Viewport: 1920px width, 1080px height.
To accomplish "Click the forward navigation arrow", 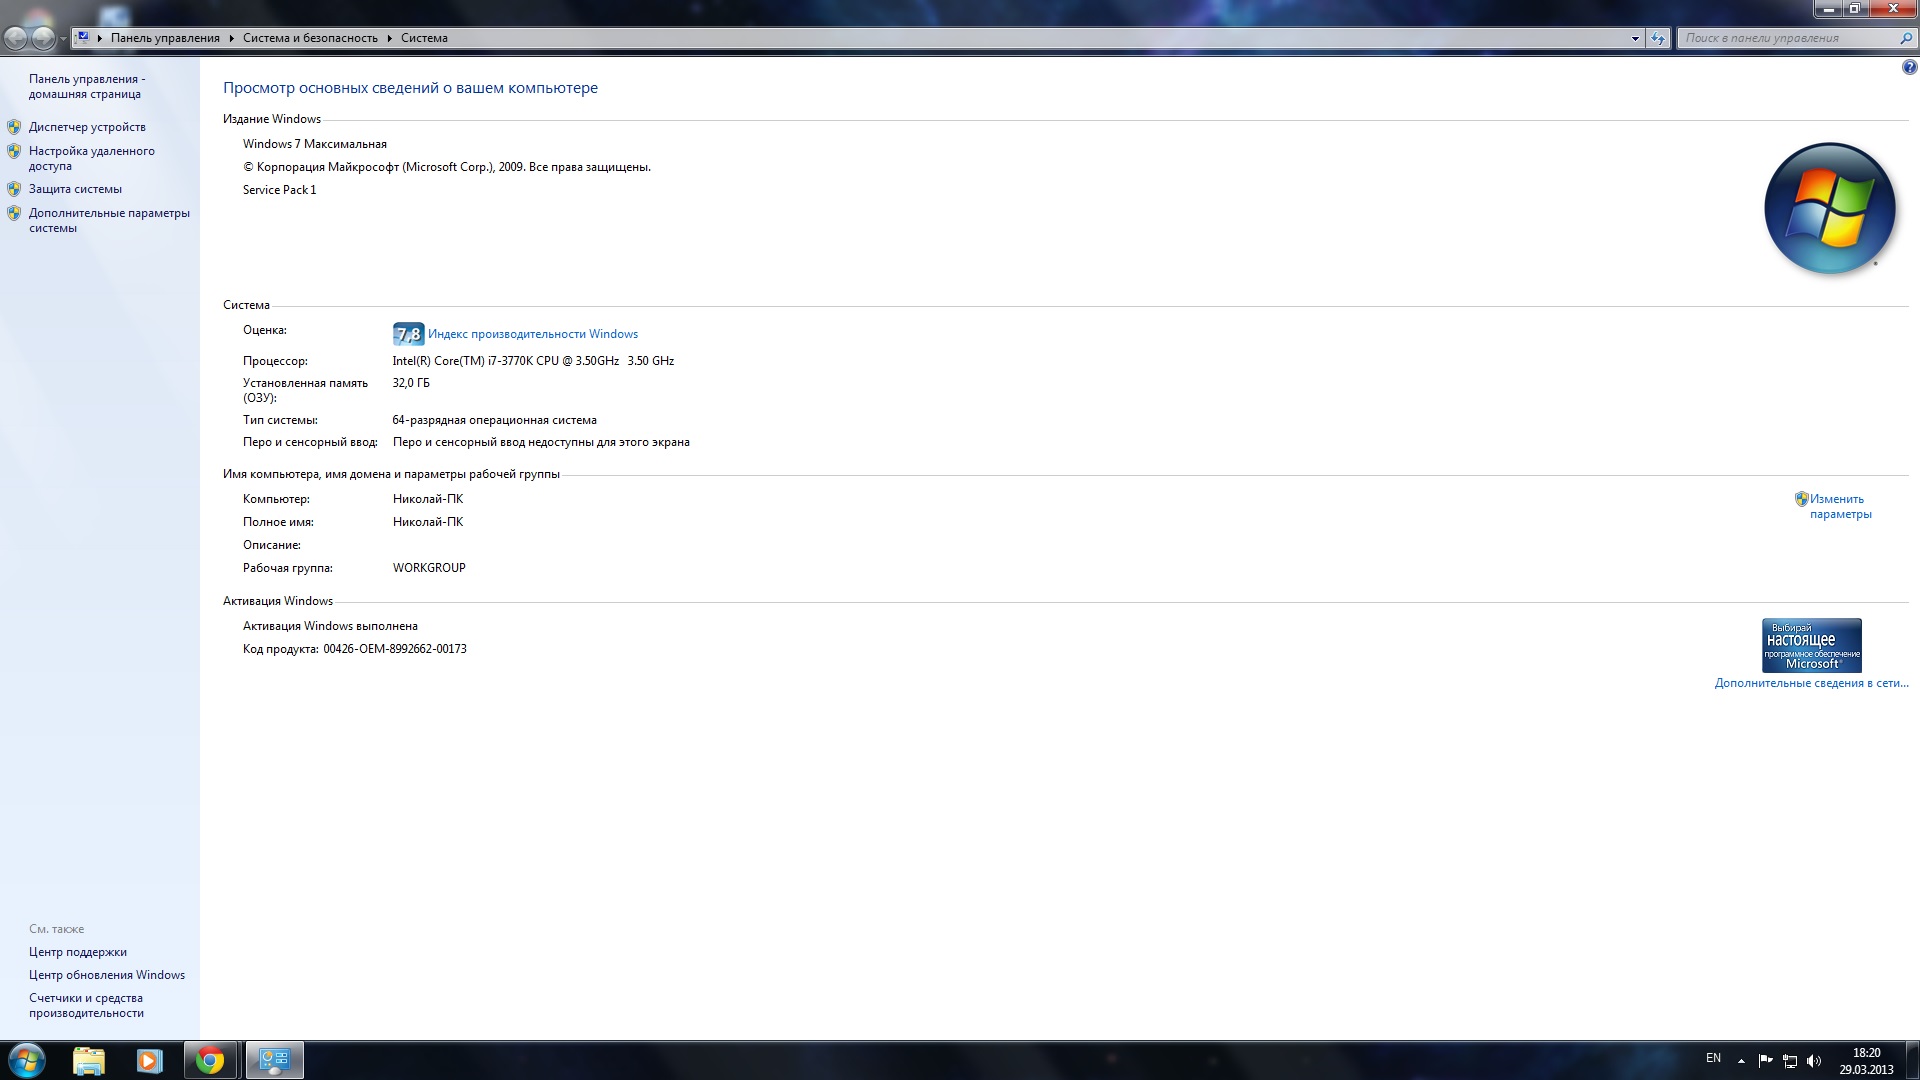I will (x=43, y=38).
